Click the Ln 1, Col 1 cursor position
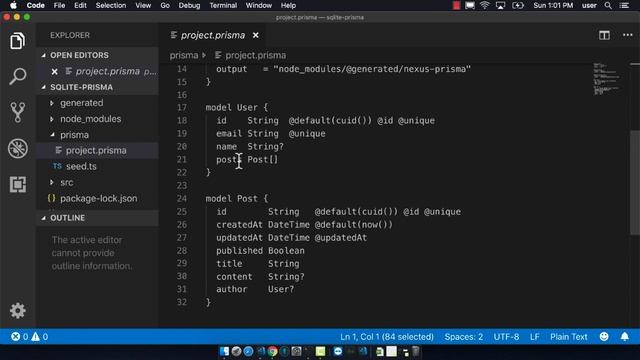This screenshot has width=640, height=360. pos(387,337)
